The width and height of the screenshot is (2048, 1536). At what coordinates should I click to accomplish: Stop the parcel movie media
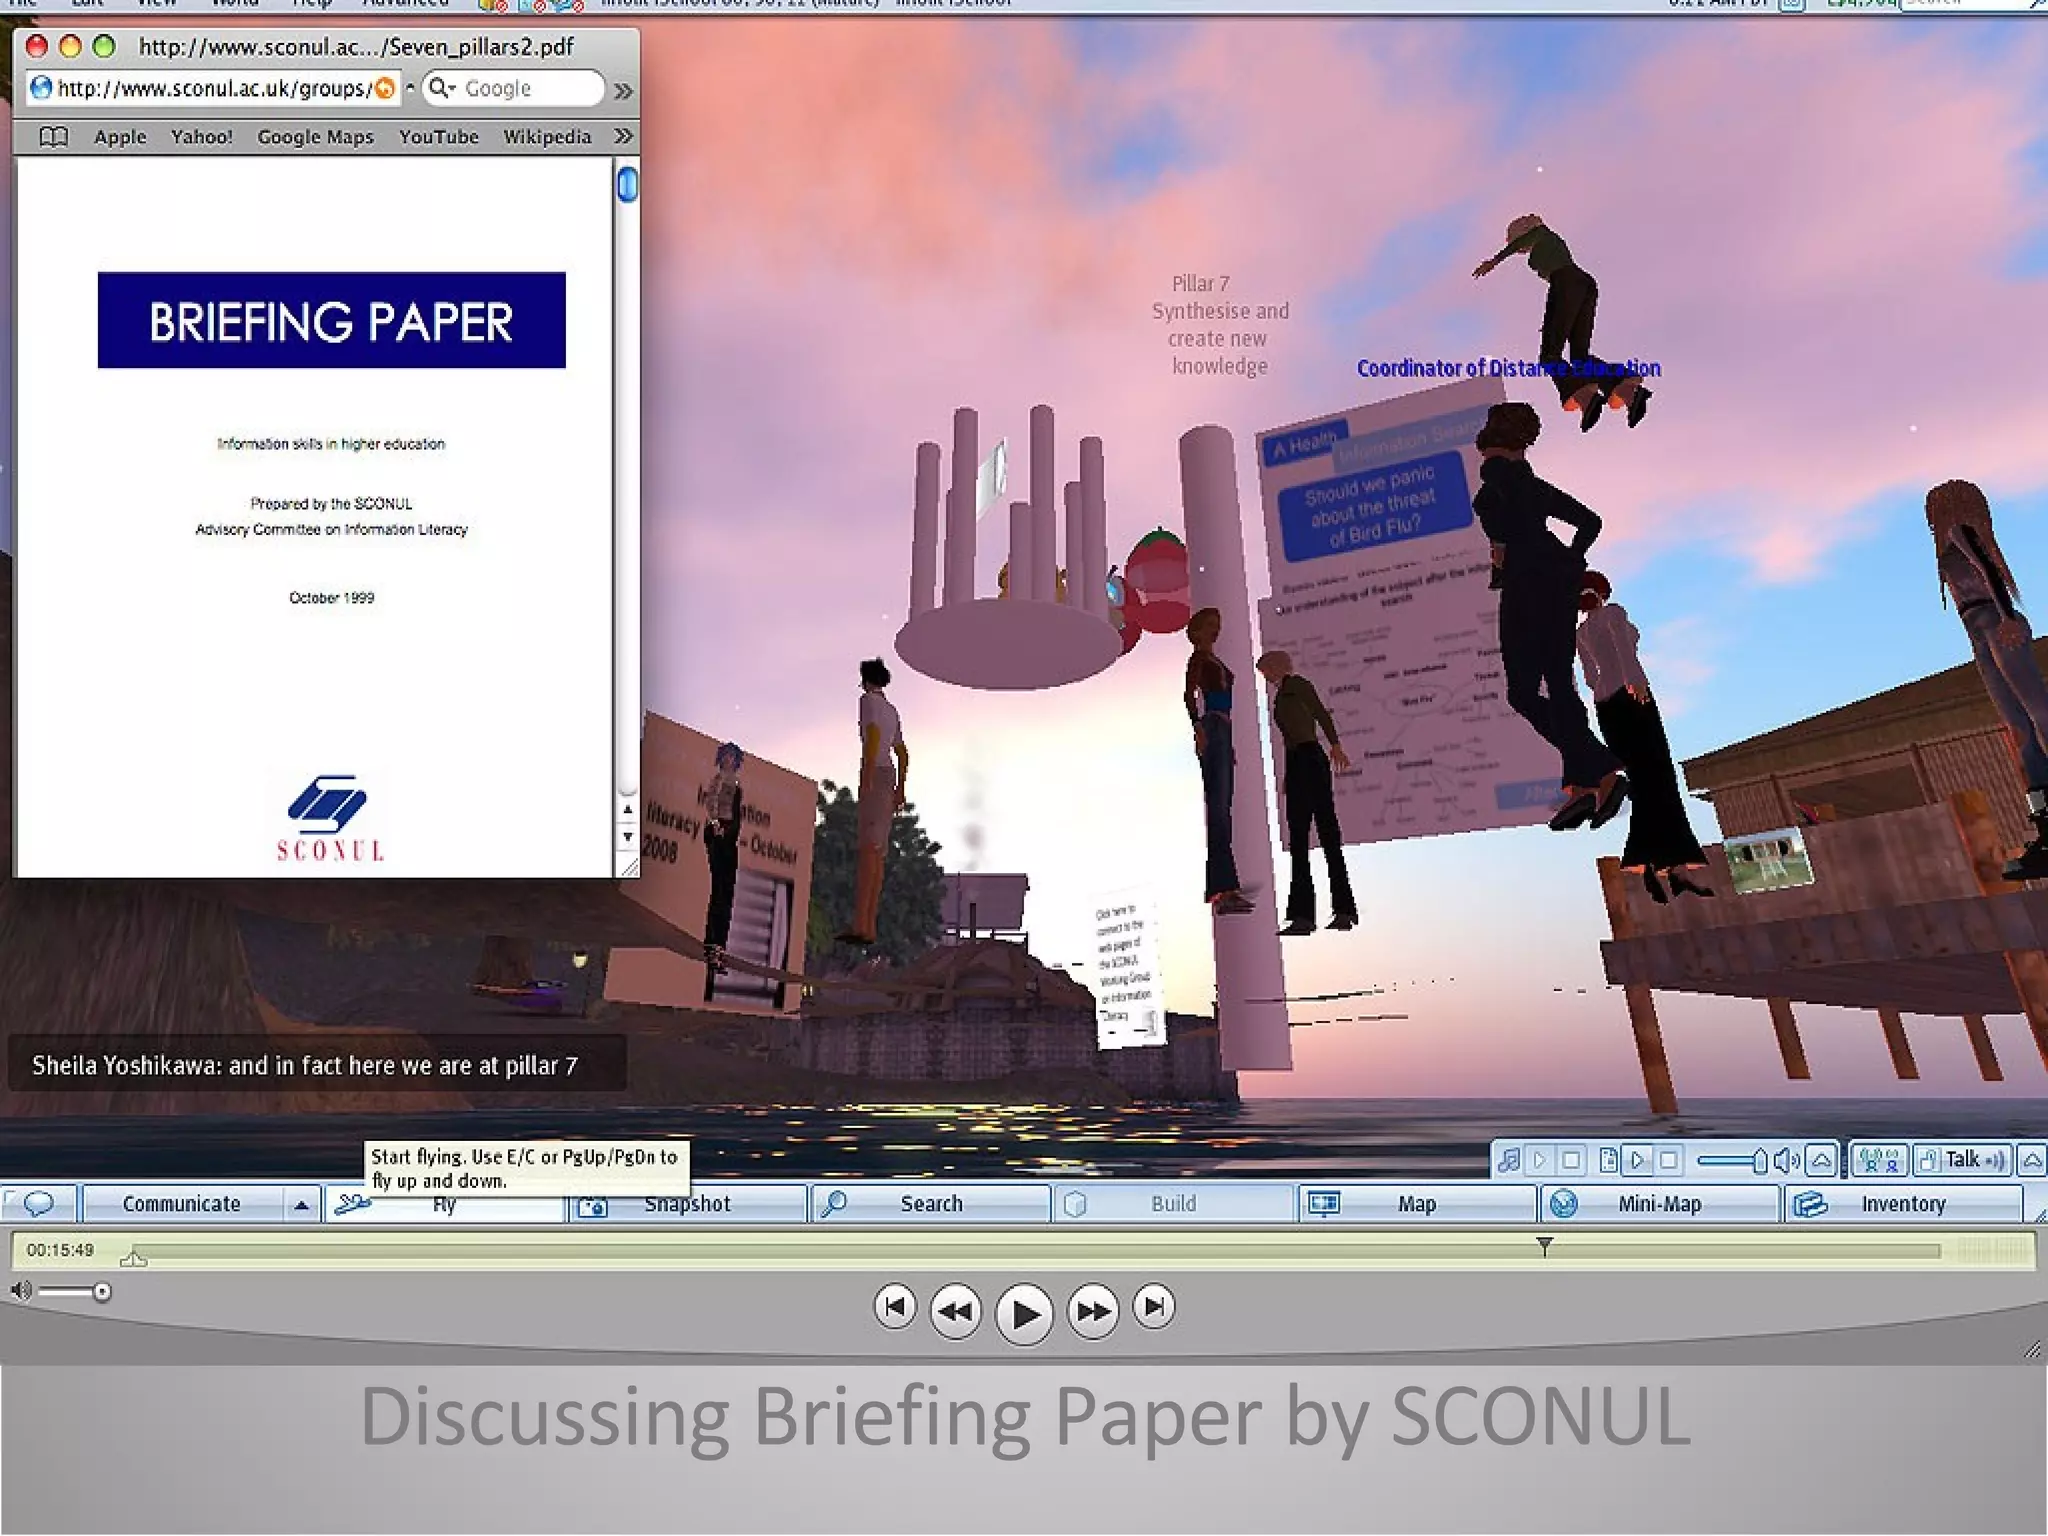pyautogui.click(x=1668, y=1160)
